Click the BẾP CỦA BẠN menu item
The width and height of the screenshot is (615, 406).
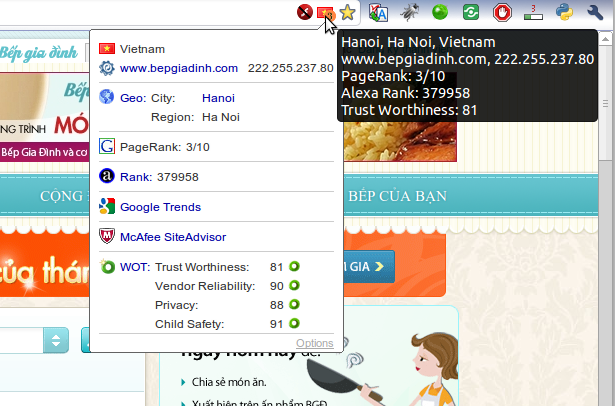point(398,196)
